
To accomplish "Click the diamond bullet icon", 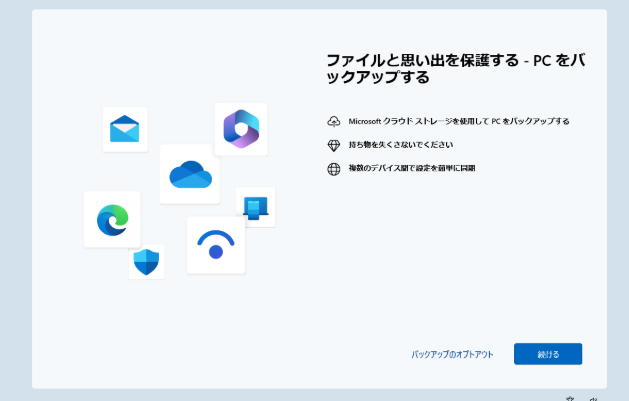I will pos(334,145).
